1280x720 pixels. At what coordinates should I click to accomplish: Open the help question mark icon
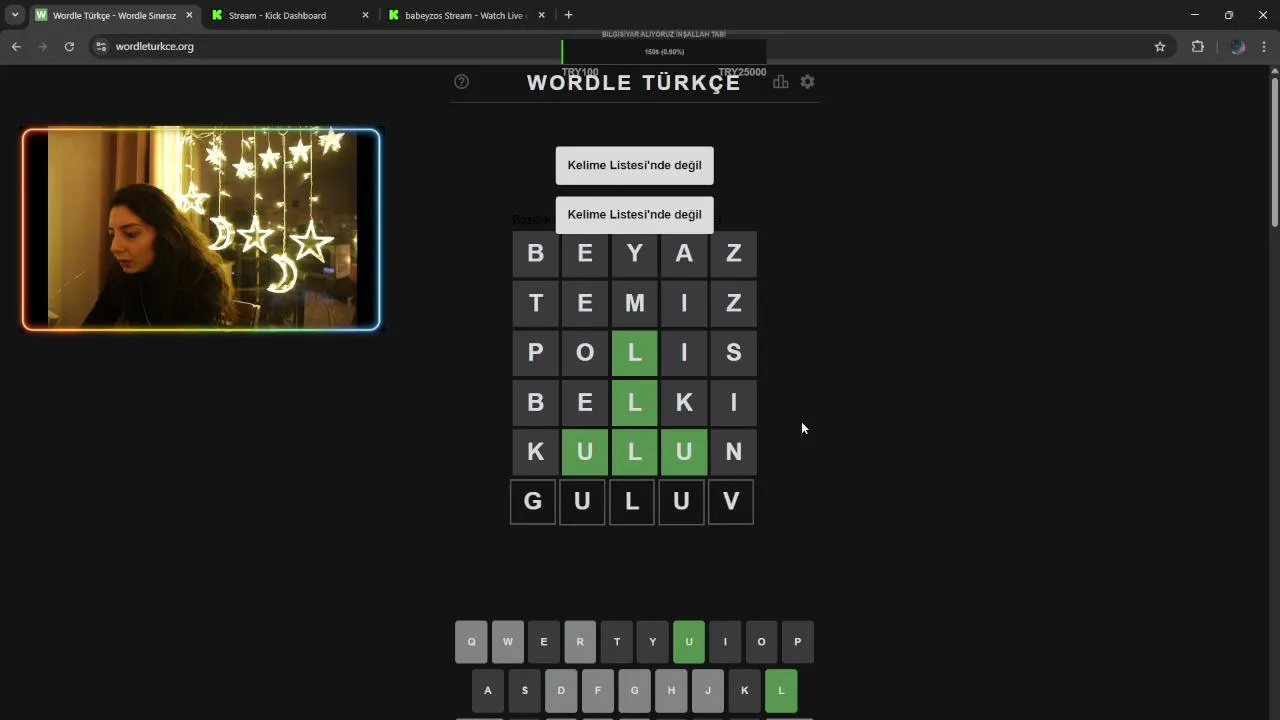(x=461, y=82)
